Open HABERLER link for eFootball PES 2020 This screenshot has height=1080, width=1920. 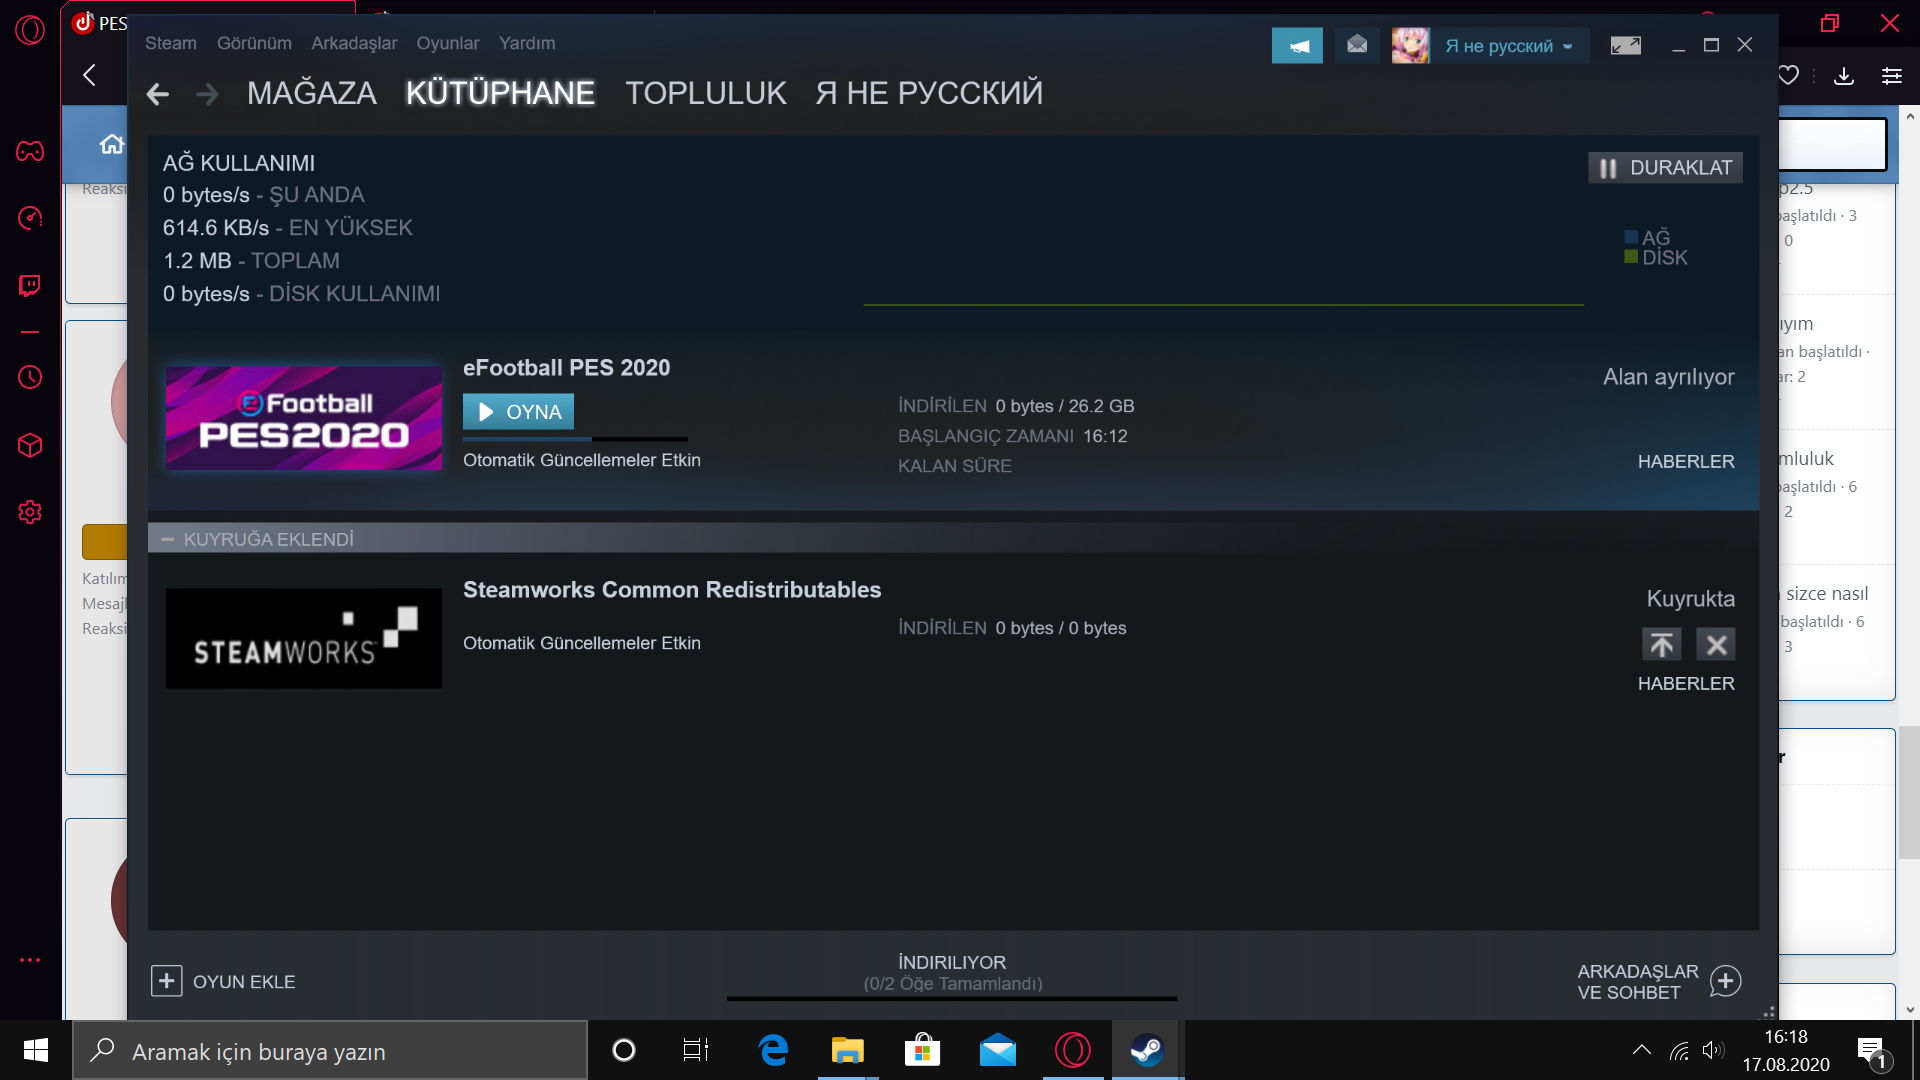pyautogui.click(x=1685, y=461)
